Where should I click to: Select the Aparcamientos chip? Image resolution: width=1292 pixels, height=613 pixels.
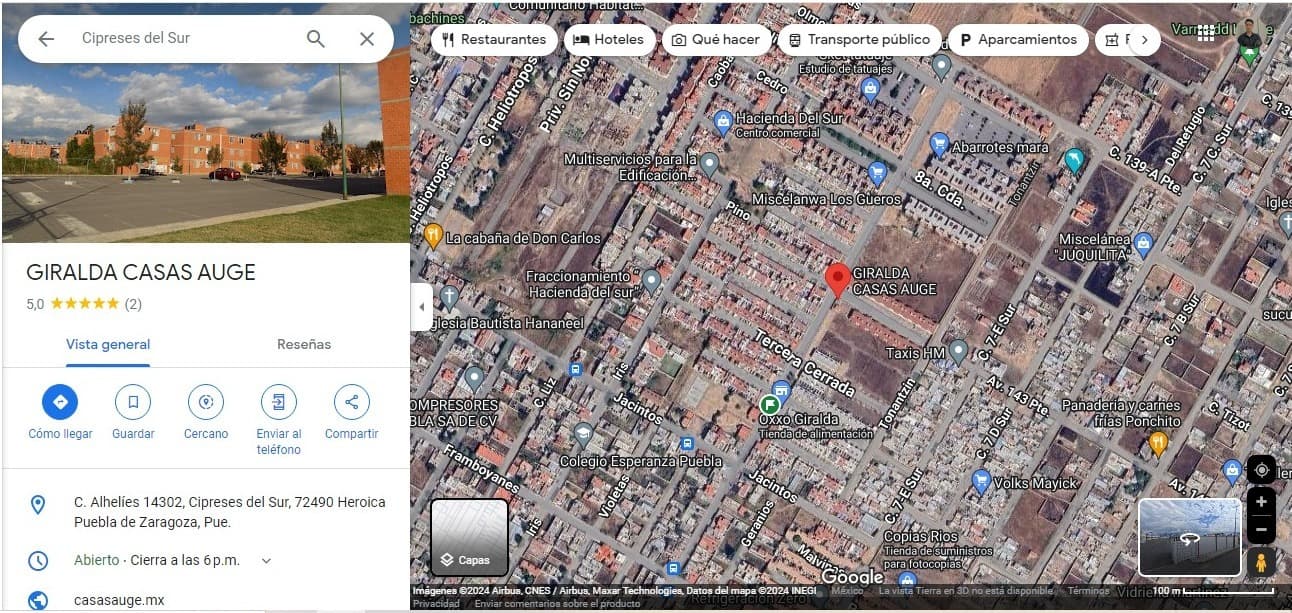1018,40
